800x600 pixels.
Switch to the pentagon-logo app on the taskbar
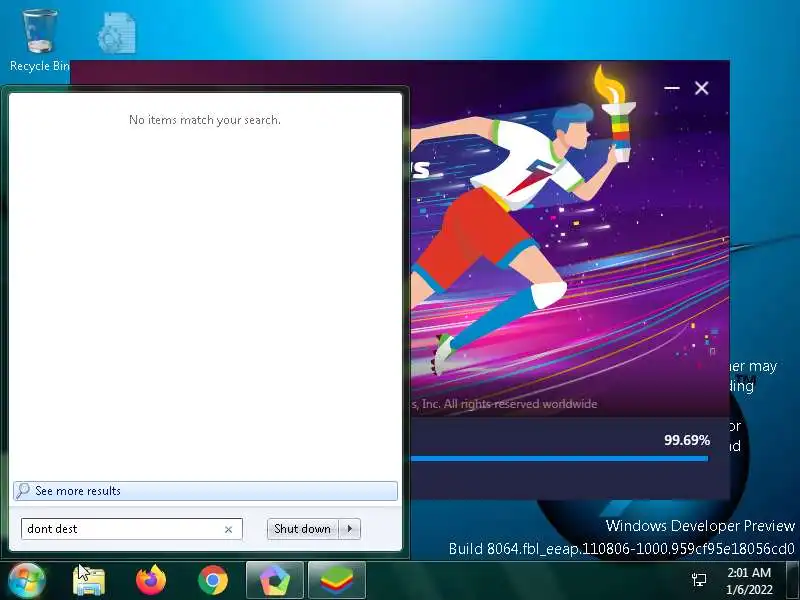[x=274, y=581]
